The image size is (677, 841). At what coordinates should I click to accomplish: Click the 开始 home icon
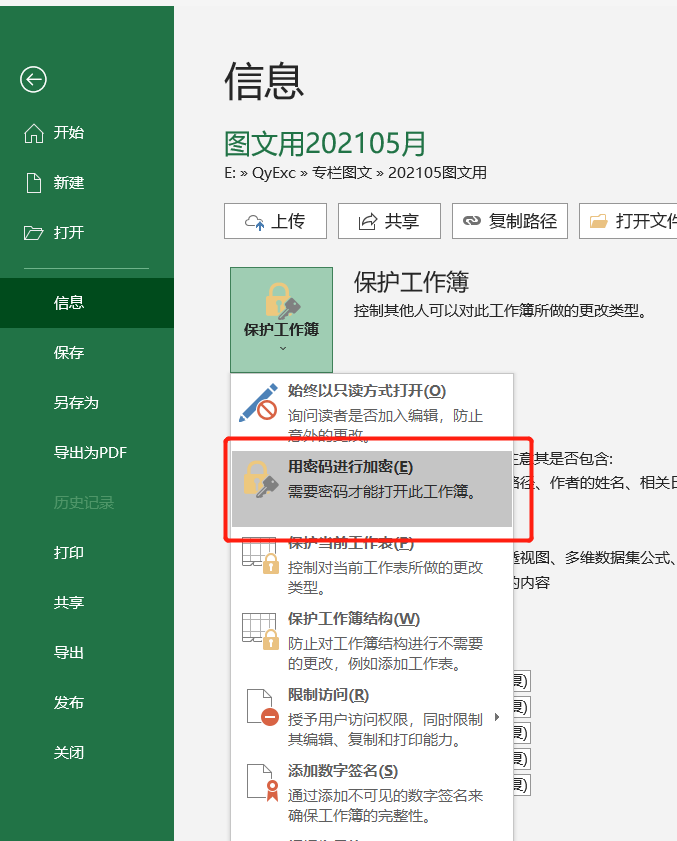[34, 133]
